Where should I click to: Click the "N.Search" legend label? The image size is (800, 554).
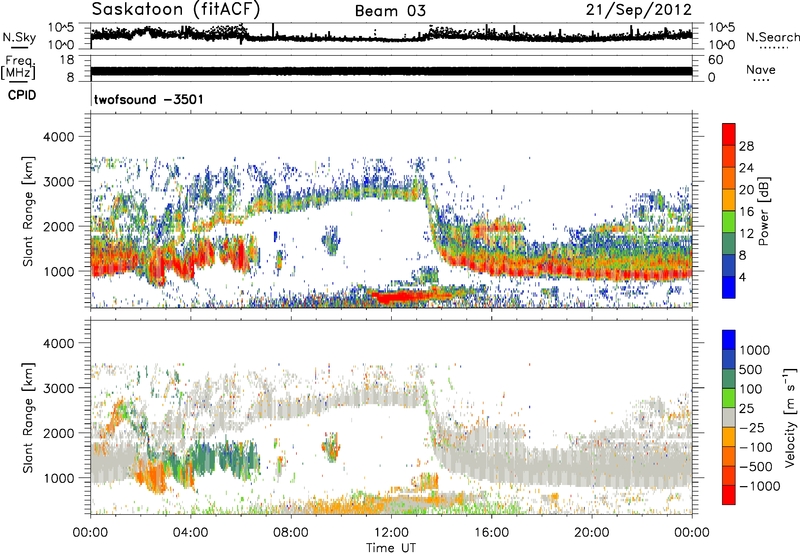[773, 37]
